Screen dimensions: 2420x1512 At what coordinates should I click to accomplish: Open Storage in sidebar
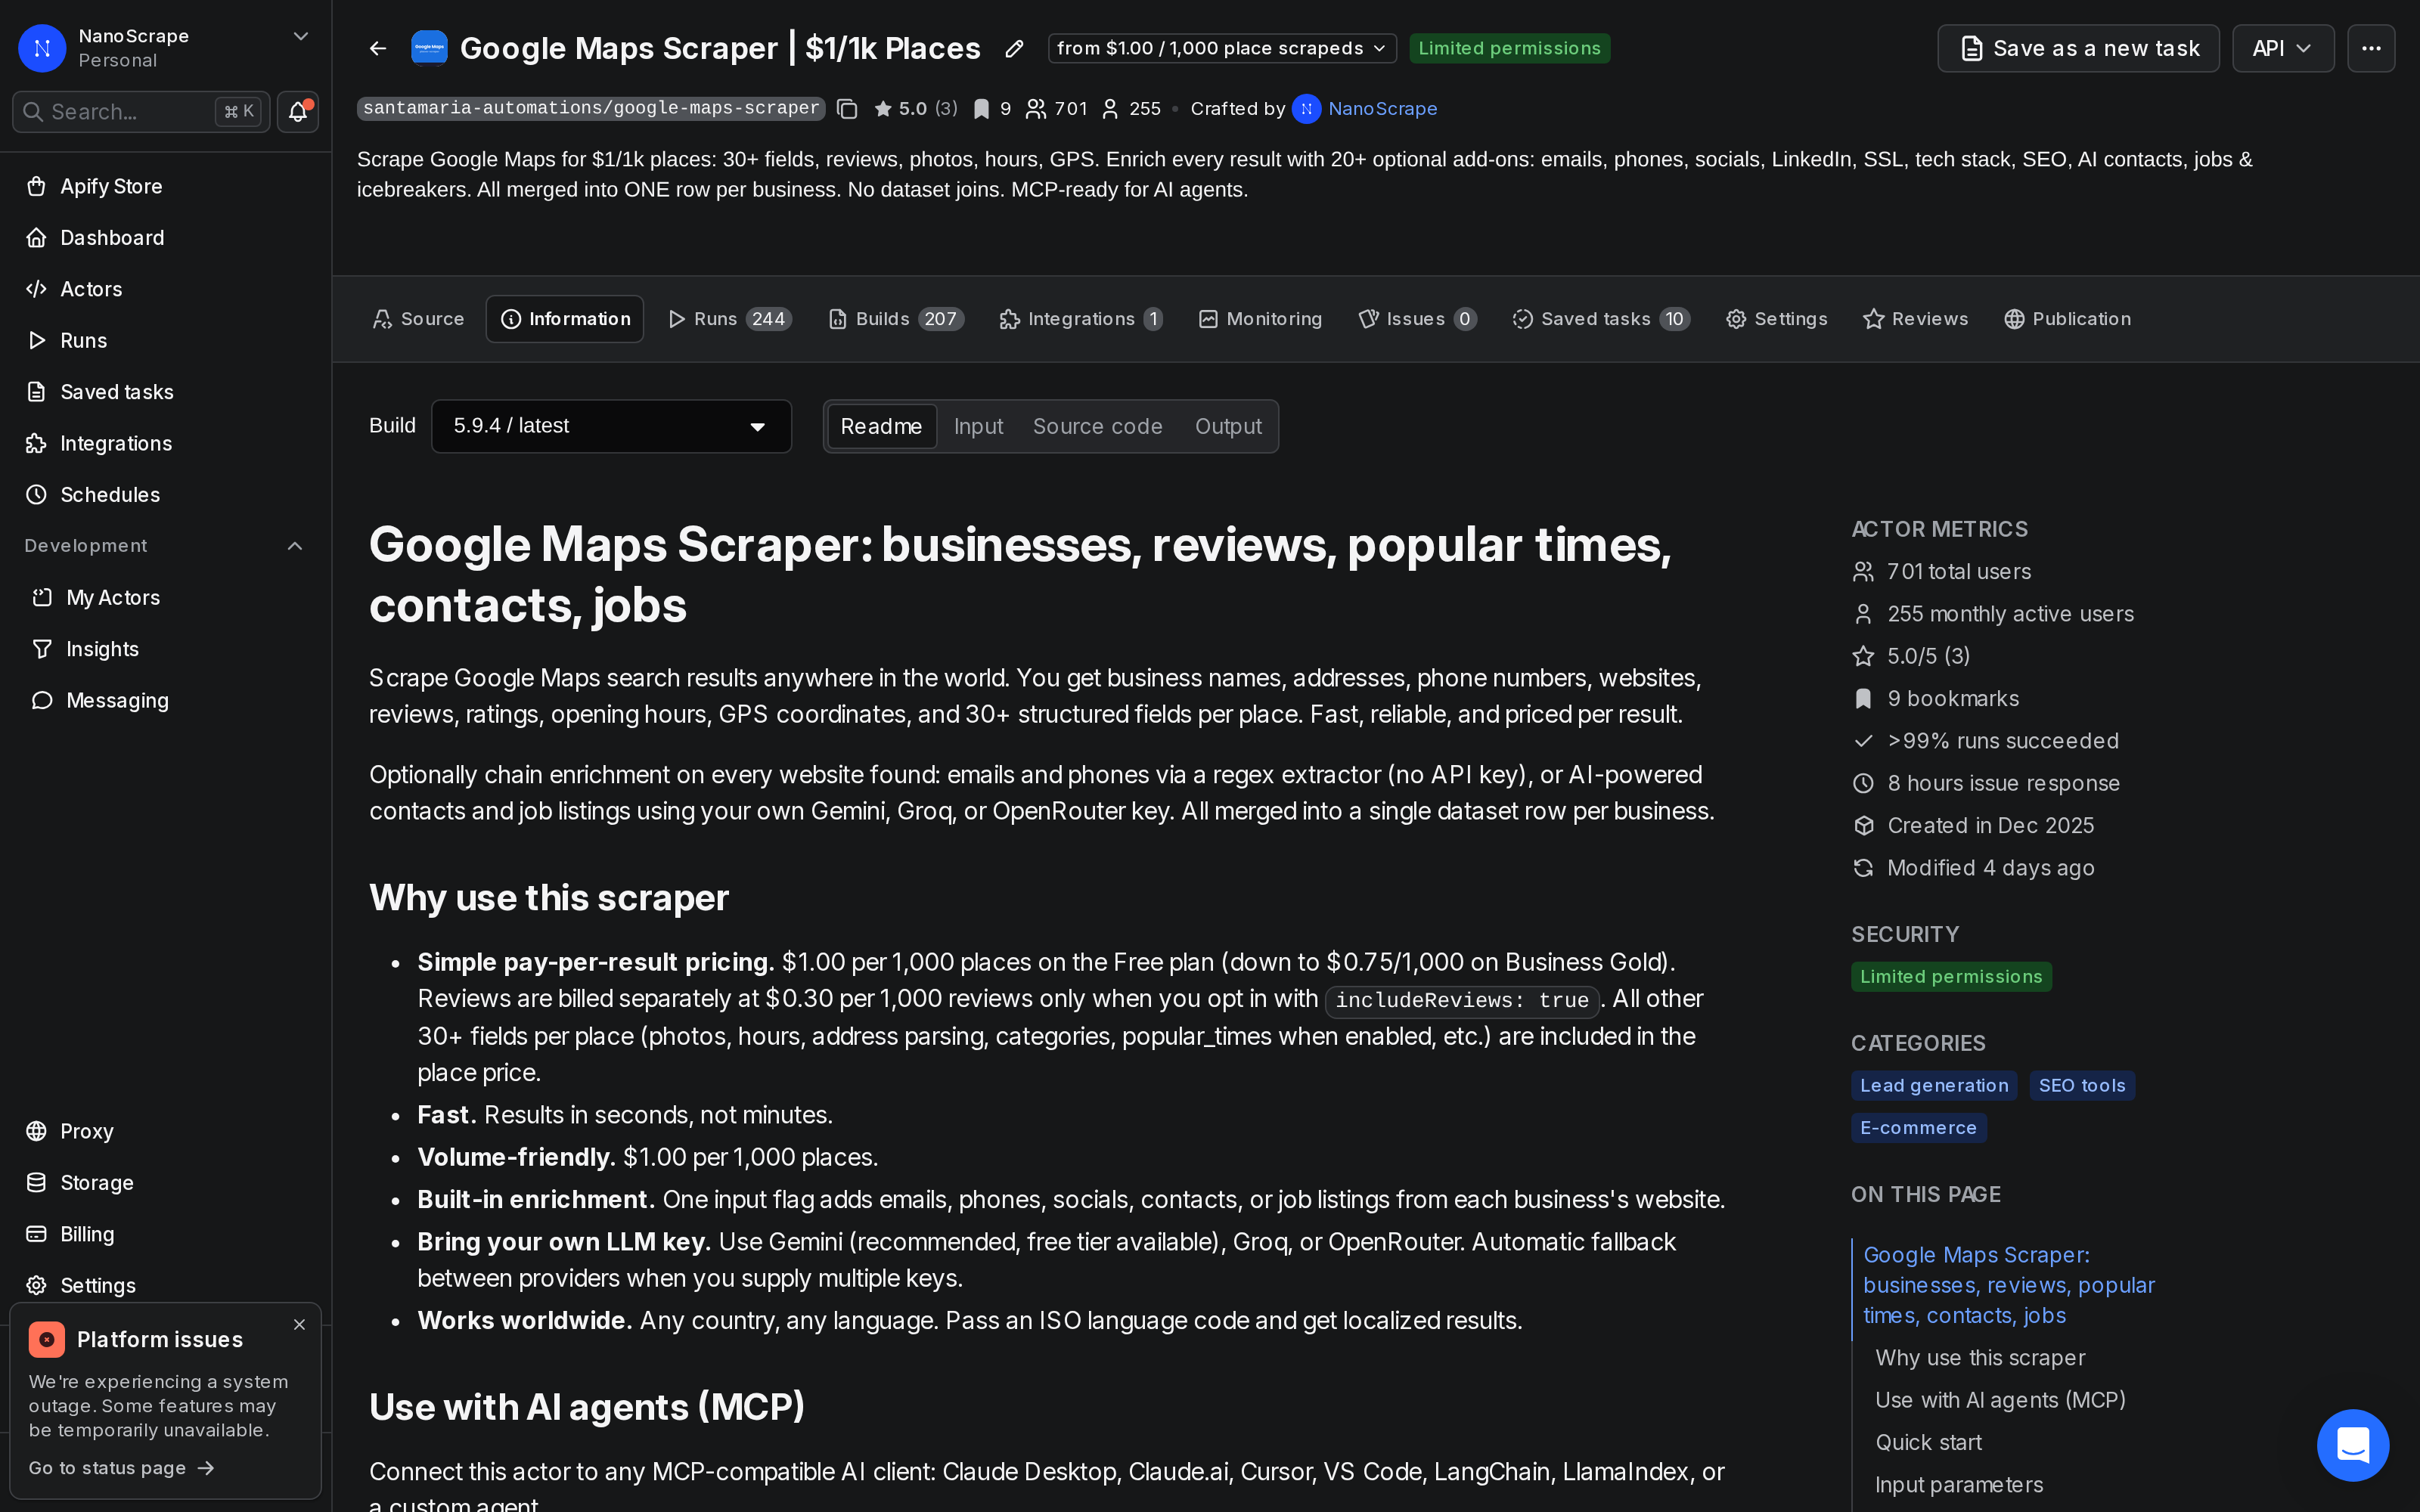click(x=166, y=1183)
